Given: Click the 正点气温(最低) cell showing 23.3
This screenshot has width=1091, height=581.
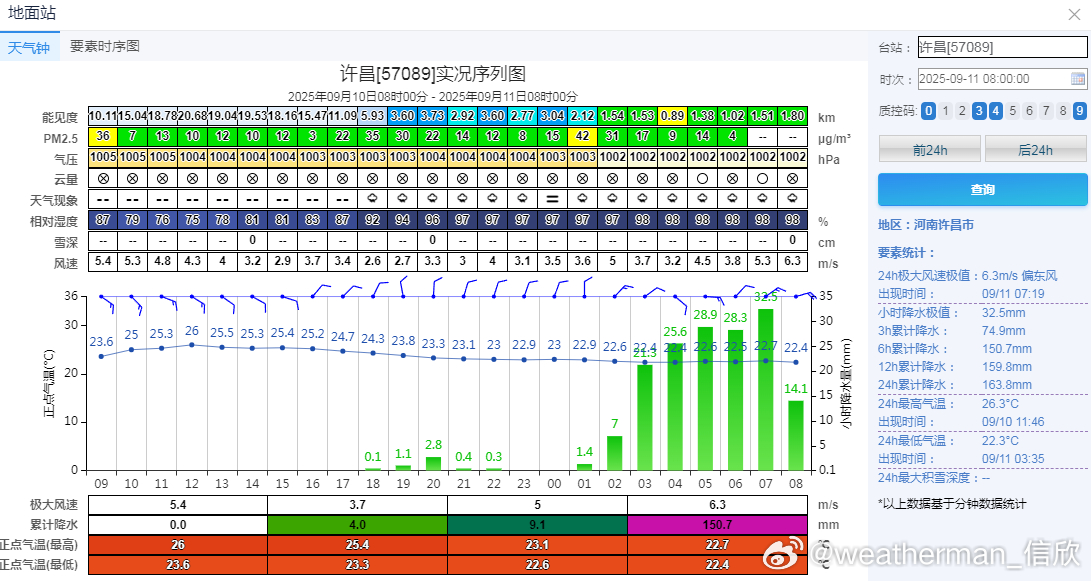Looking at the screenshot, I should [358, 565].
